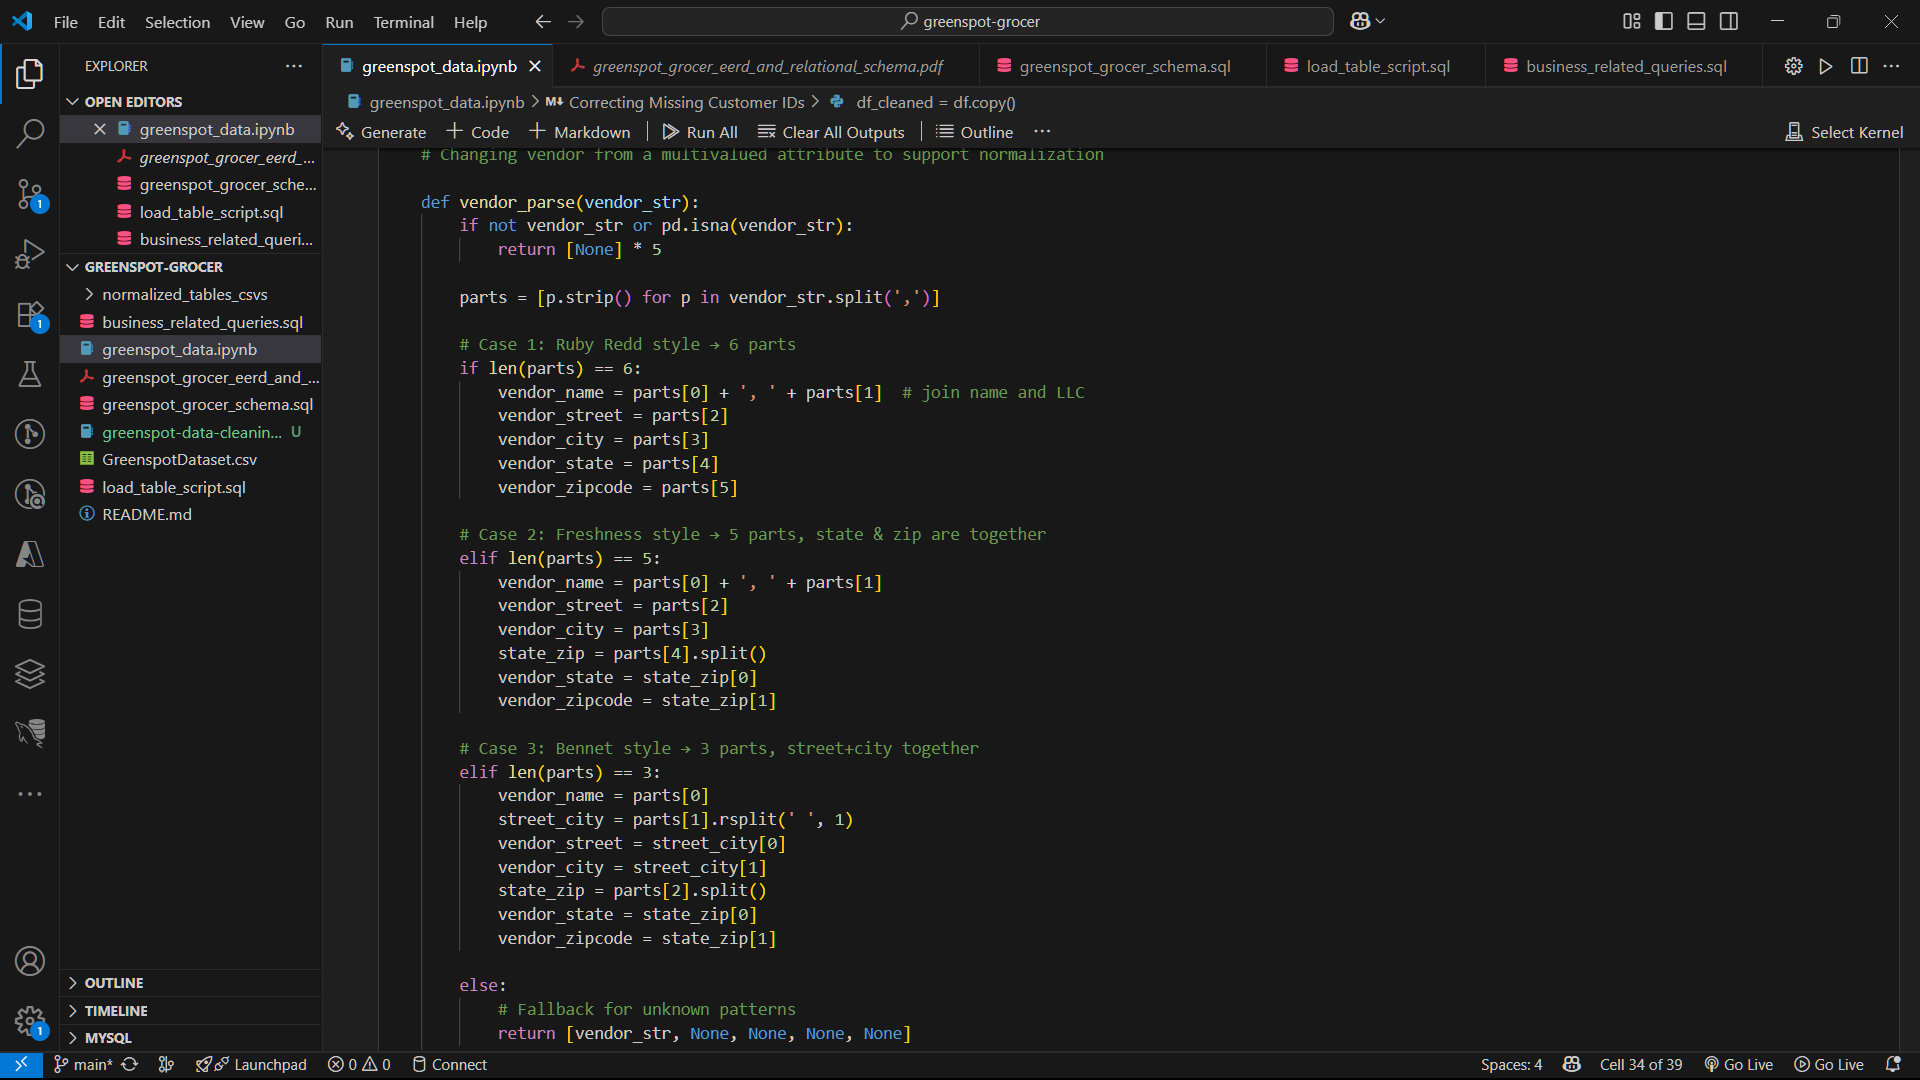Open the Database view icon
Screen dimensions: 1920x1080
pyautogui.click(x=30, y=614)
